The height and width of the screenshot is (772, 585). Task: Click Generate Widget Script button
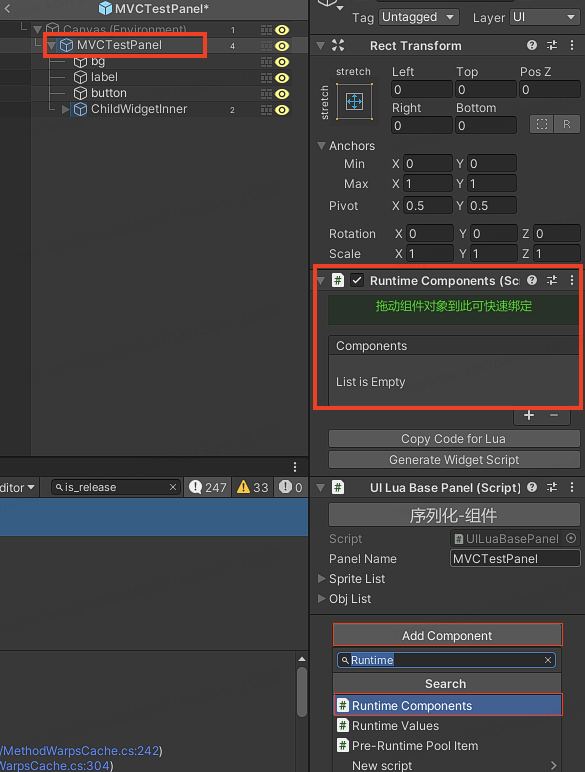[454, 460]
